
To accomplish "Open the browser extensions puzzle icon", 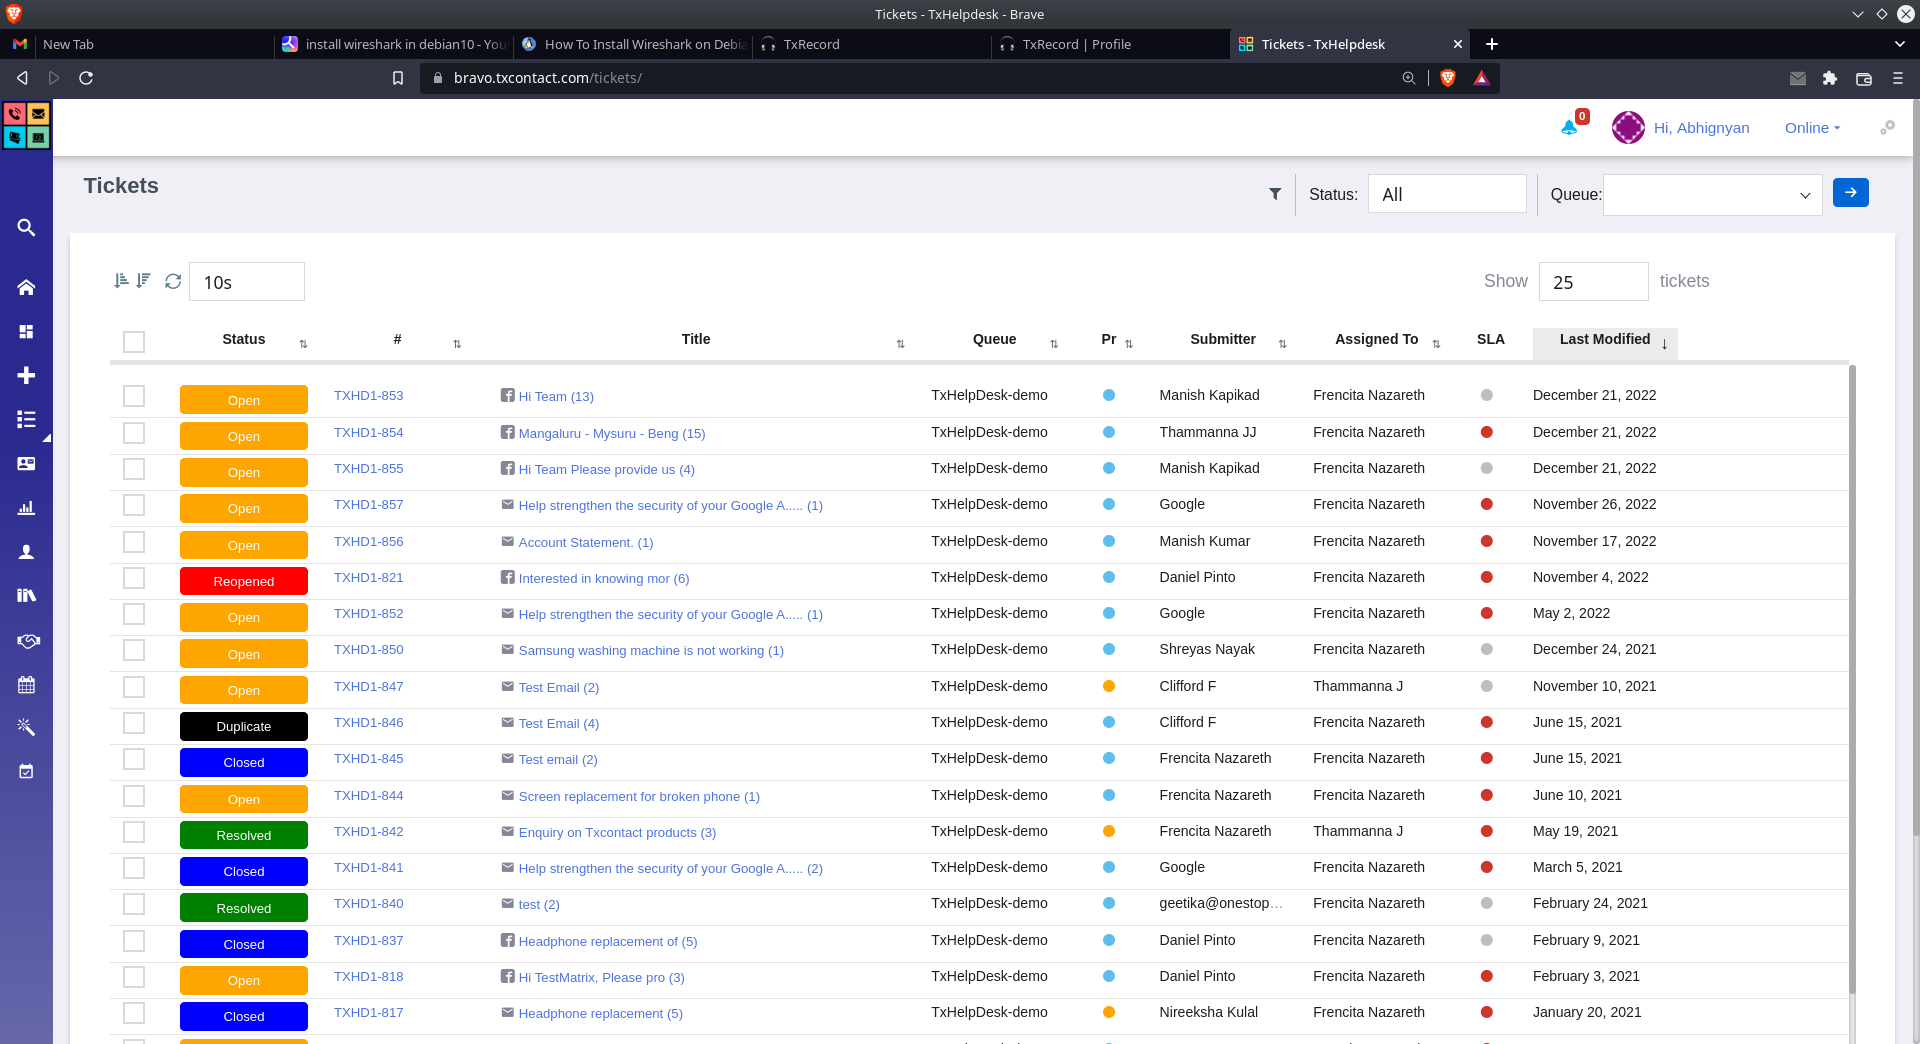I will [1830, 78].
